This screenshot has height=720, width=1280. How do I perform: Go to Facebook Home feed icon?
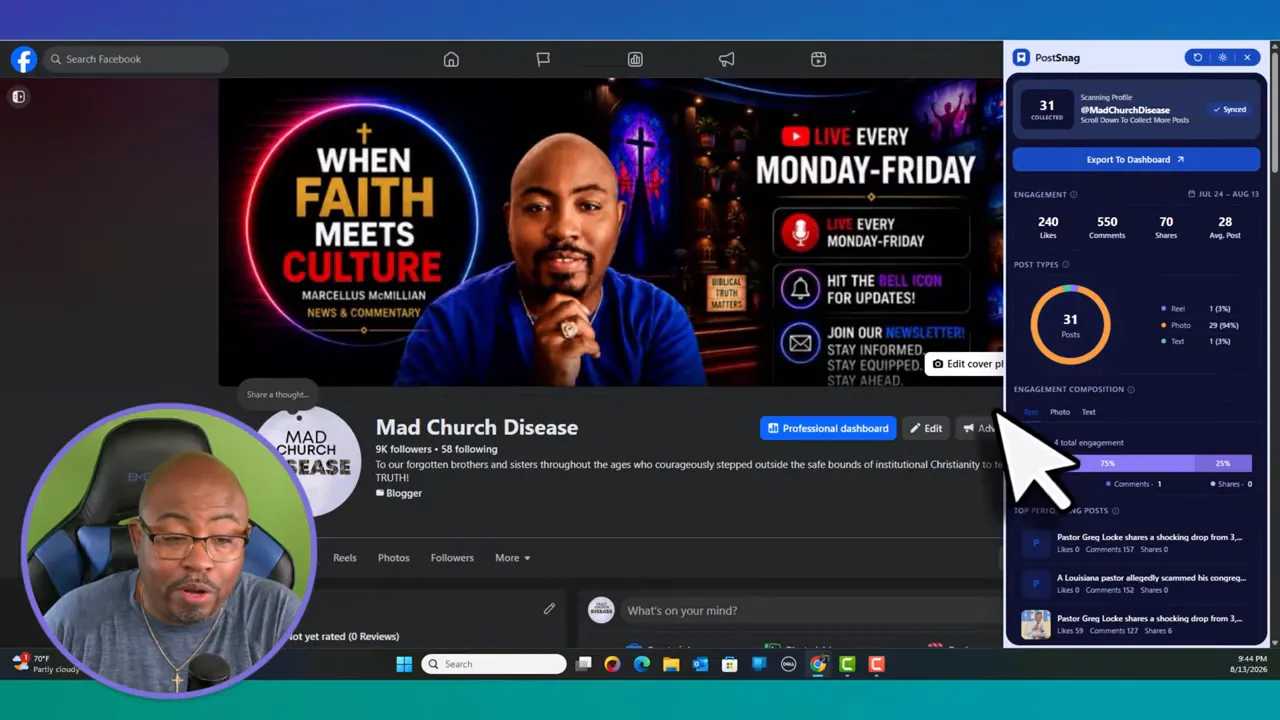point(451,59)
